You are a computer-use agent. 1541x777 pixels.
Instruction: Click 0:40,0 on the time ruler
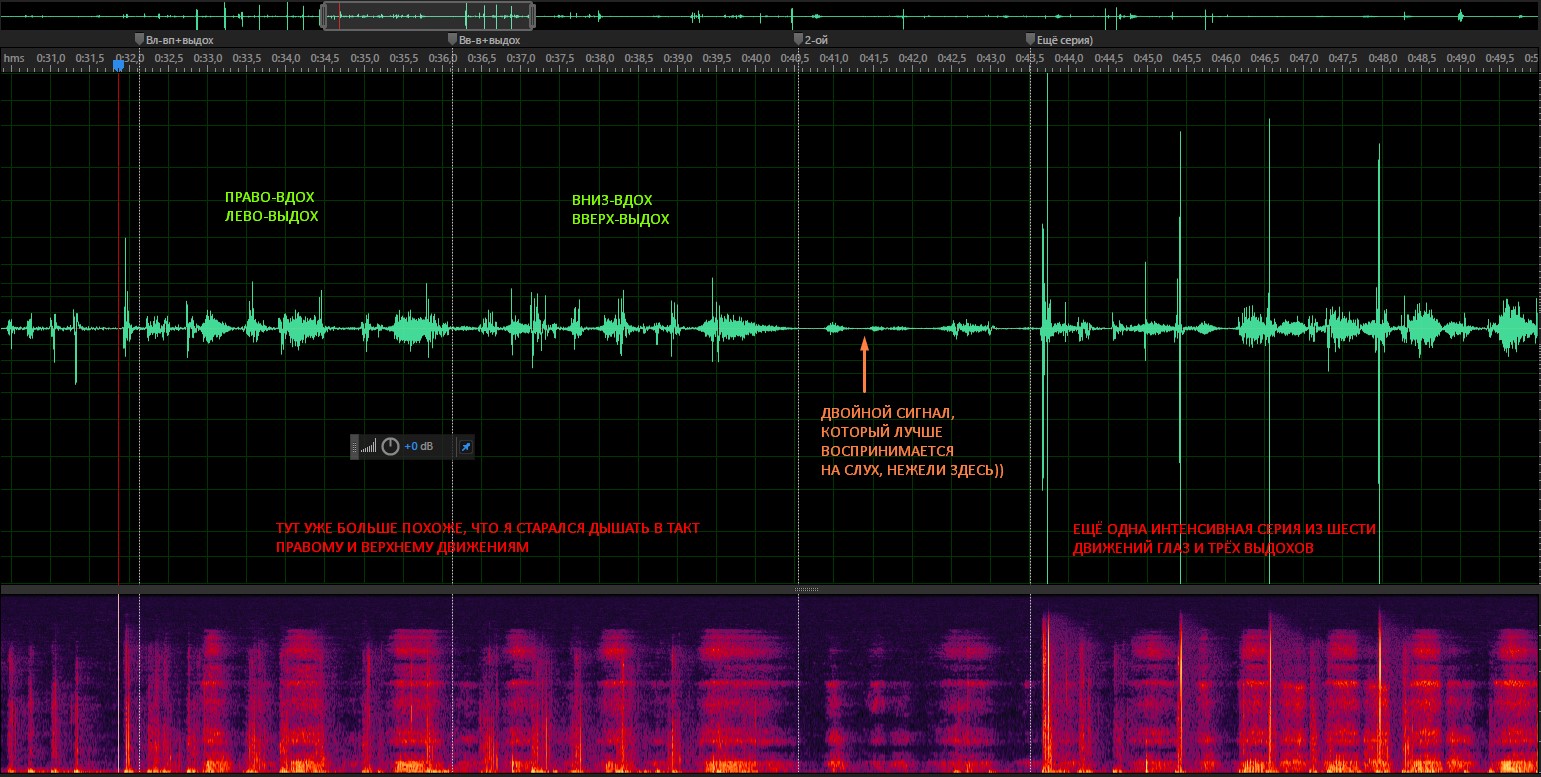pyautogui.click(x=757, y=58)
